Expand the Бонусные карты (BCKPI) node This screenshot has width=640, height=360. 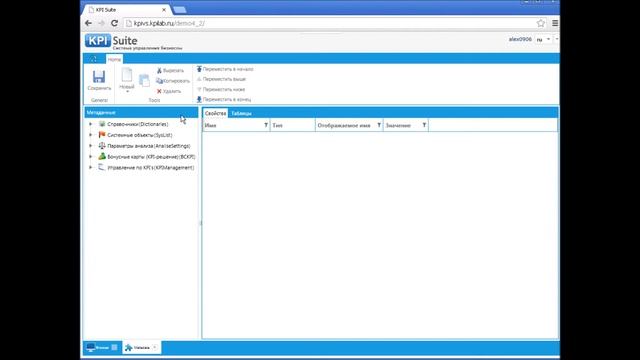[91, 156]
